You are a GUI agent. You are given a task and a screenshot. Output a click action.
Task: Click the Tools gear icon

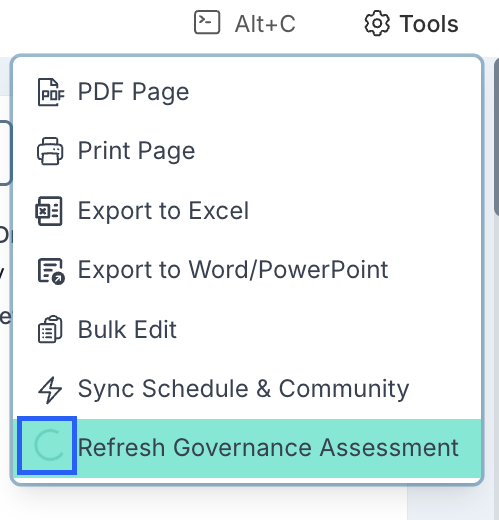[x=377, y=24]
